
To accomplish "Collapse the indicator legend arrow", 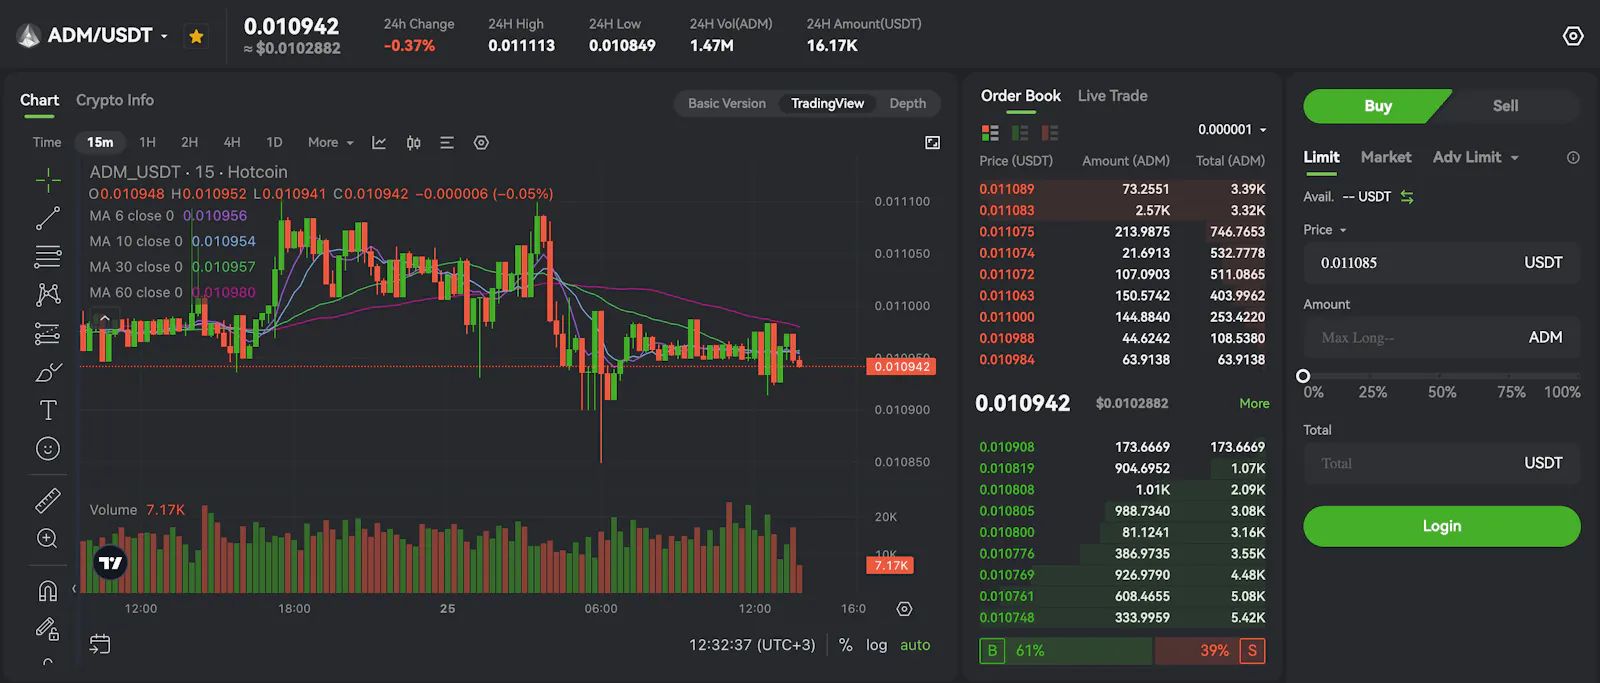I will (104, 319).
